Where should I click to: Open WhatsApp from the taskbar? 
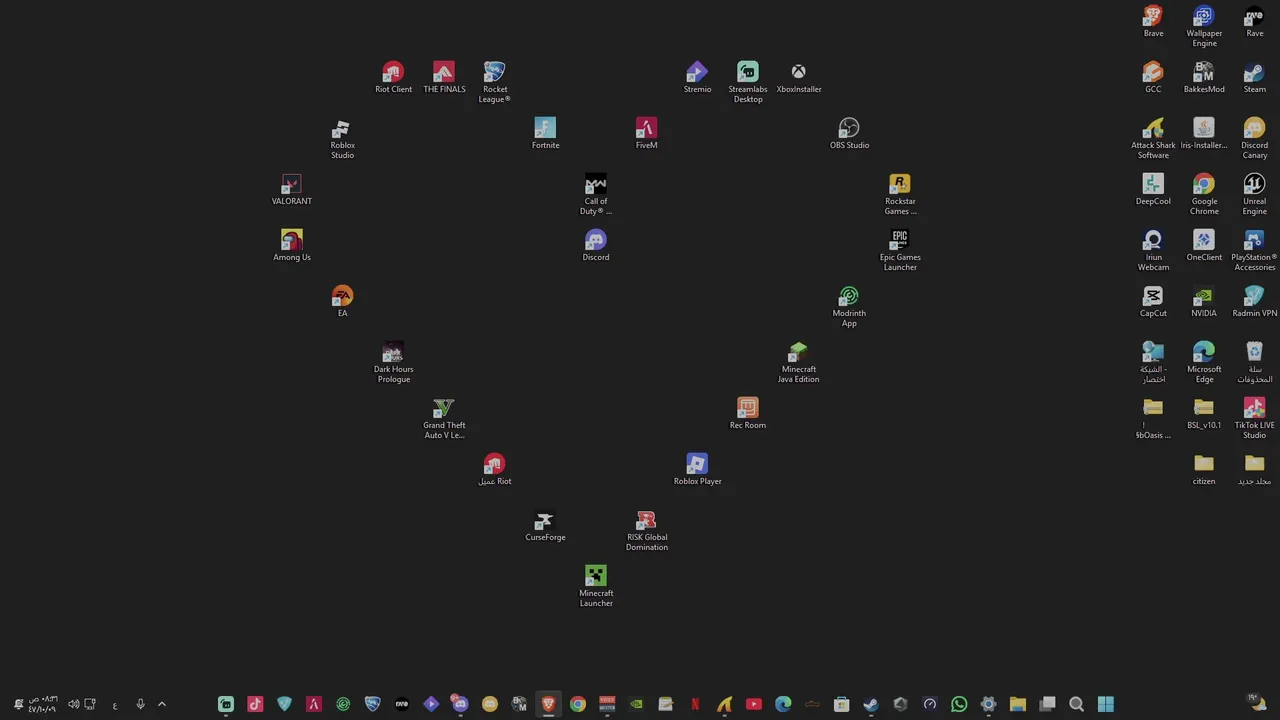(959, 704)
